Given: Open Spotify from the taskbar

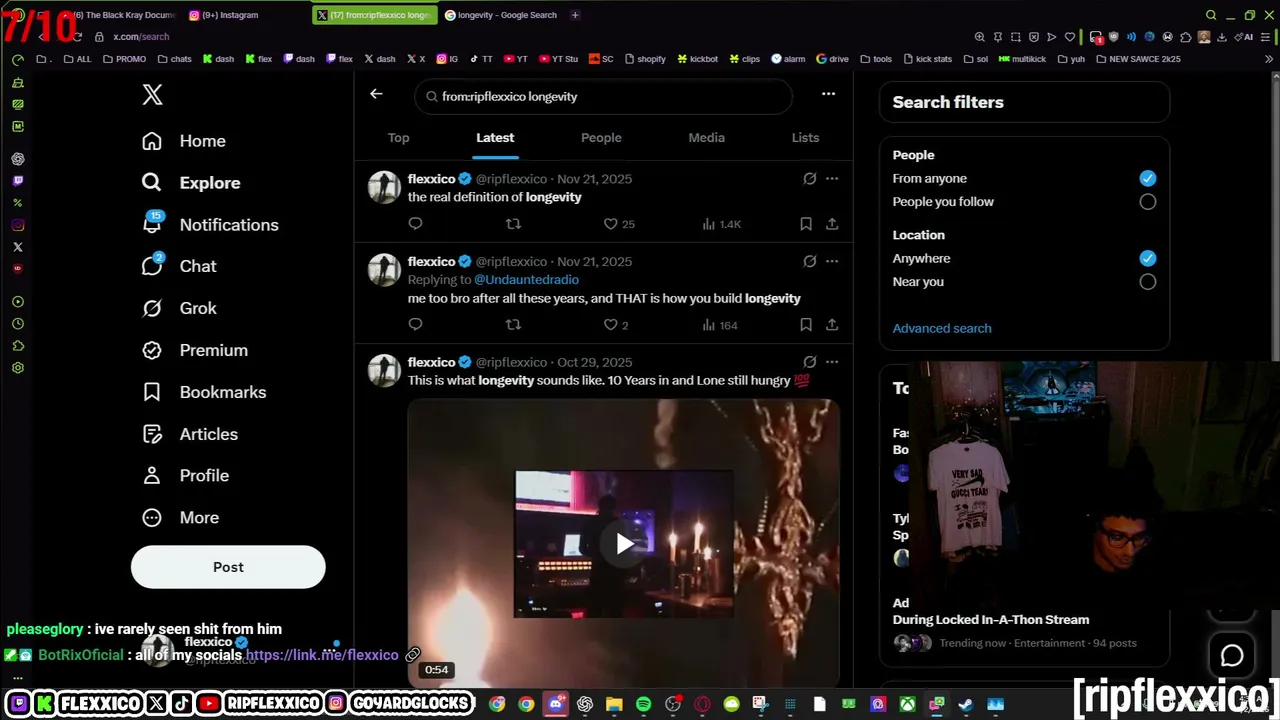Looking at the screenshot, I should pyautogui.click(x=643, y=704).
